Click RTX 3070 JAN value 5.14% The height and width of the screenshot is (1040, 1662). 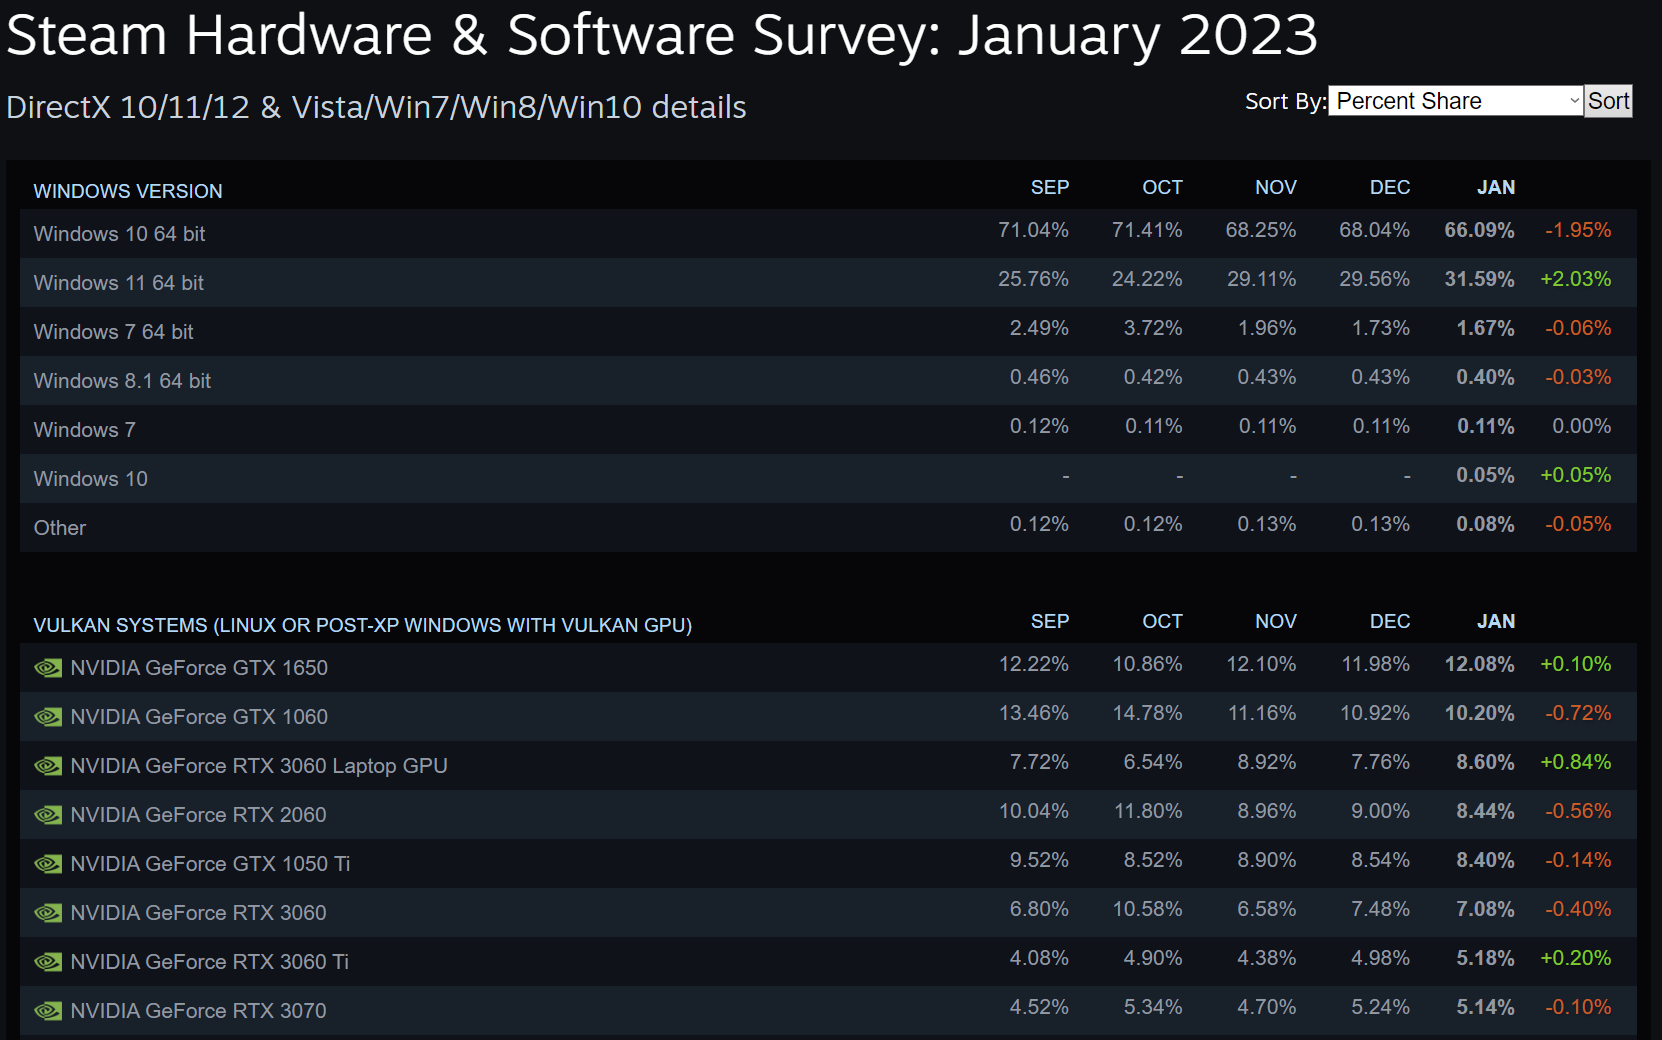point(1485,1007)
